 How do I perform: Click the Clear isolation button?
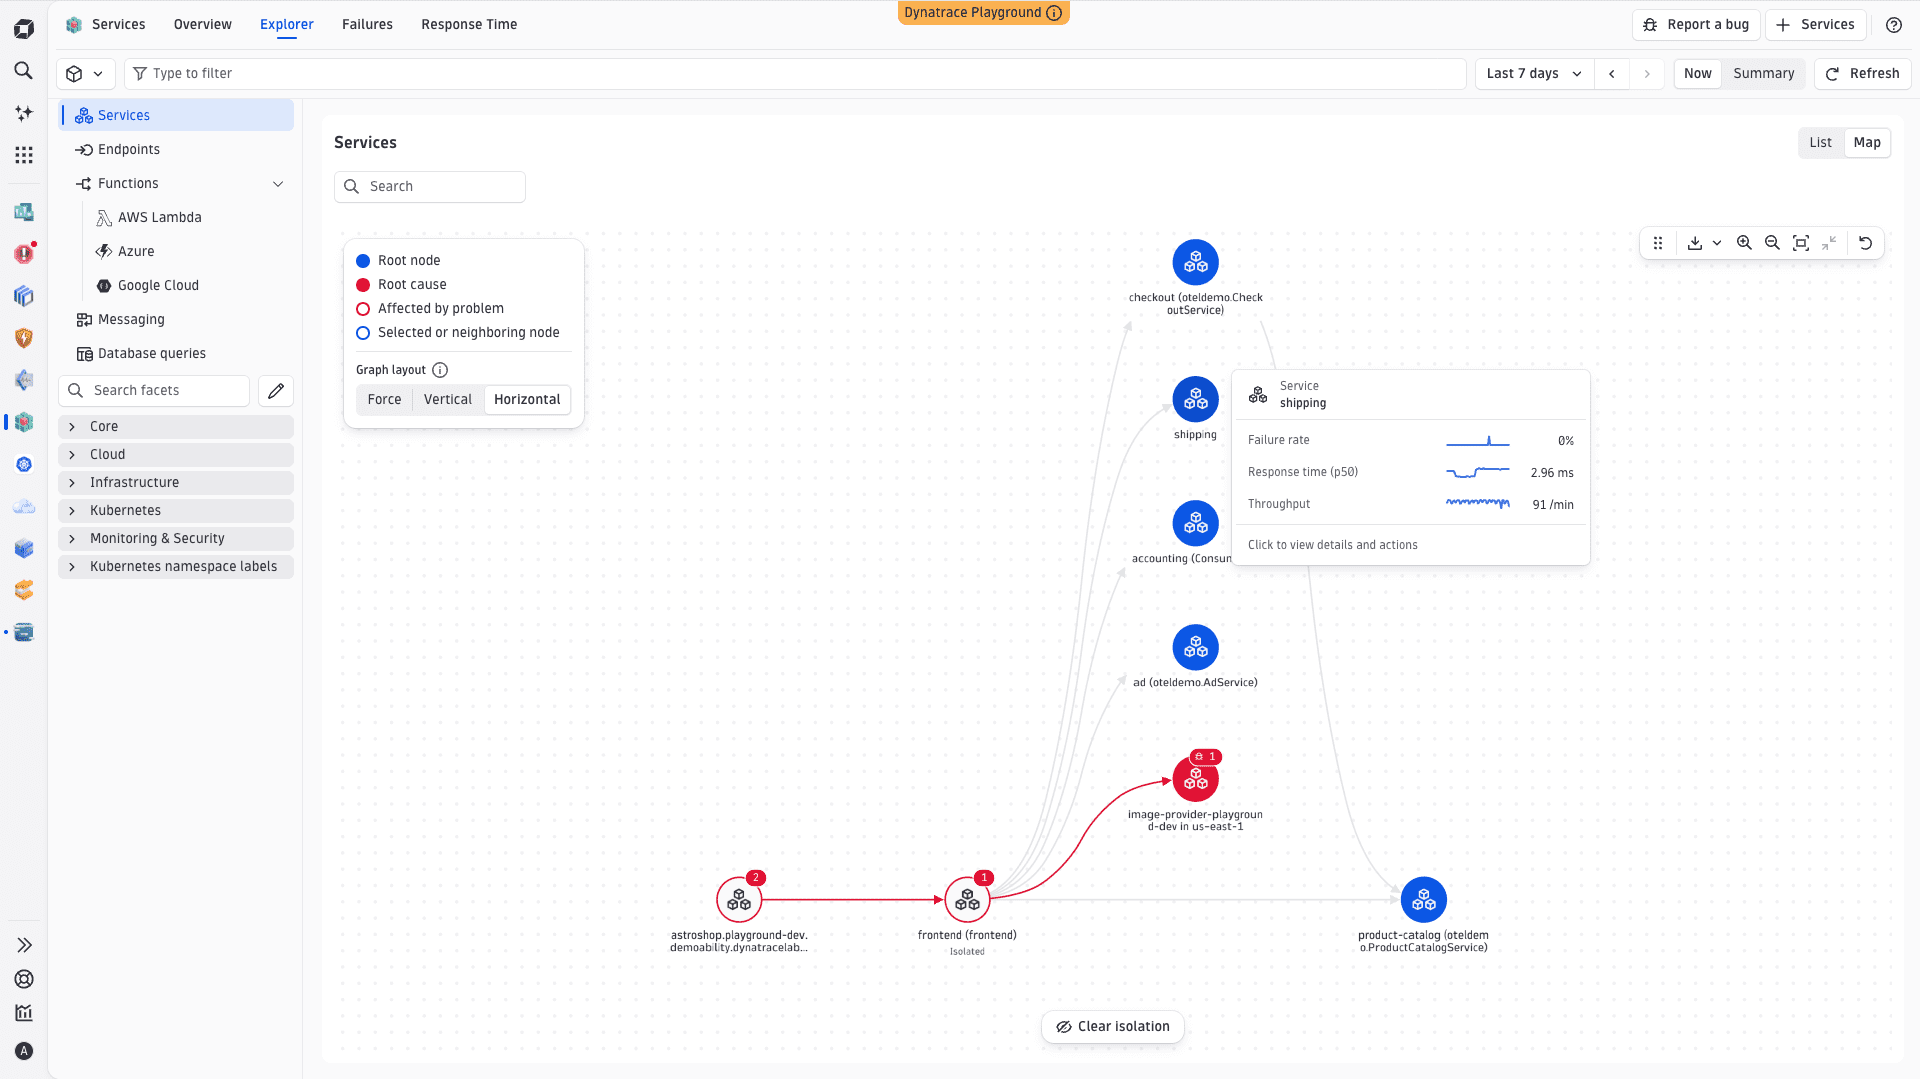pyautogui.click(x=1112, y=1027)
